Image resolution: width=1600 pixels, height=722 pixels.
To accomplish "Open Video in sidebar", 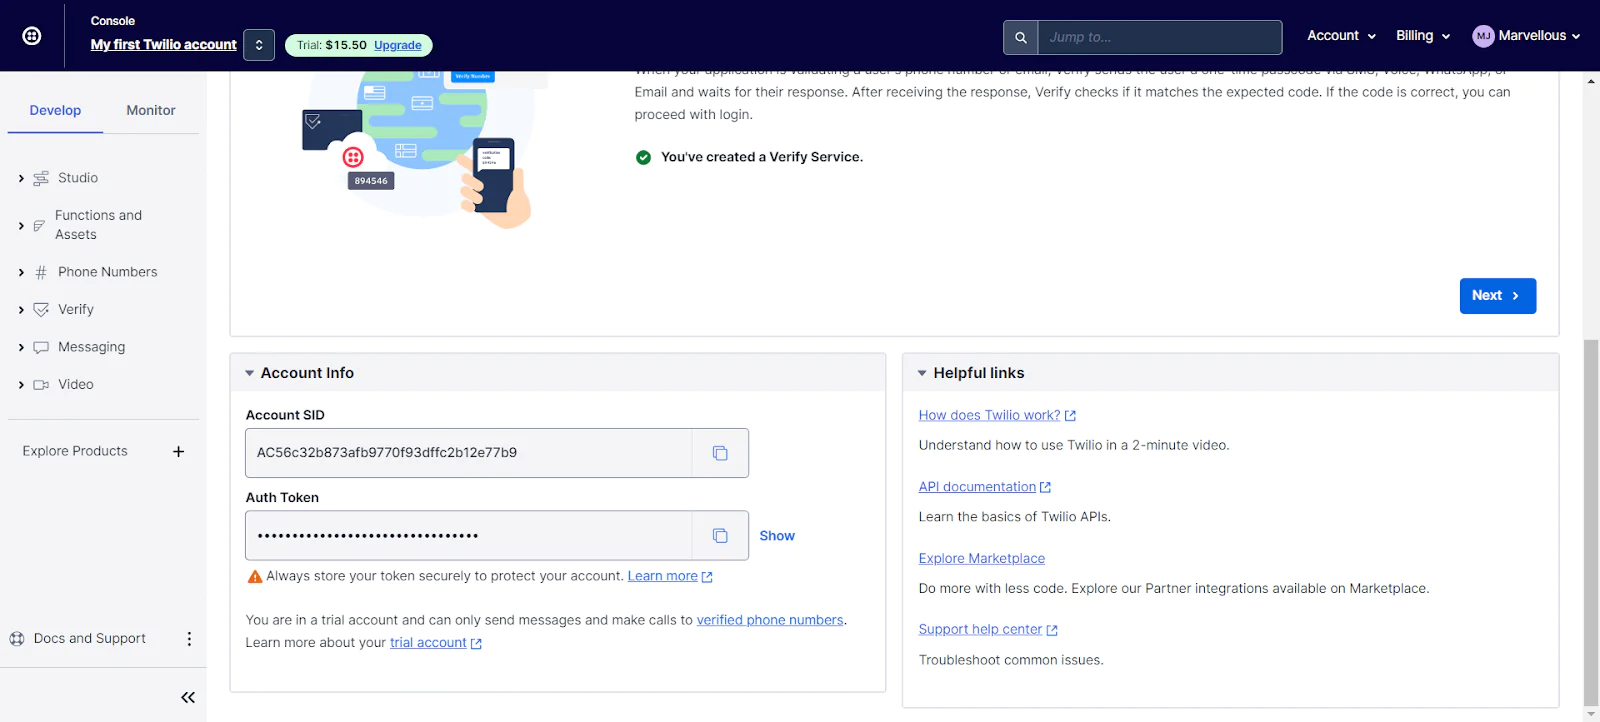I will click(x=76, y=385).
